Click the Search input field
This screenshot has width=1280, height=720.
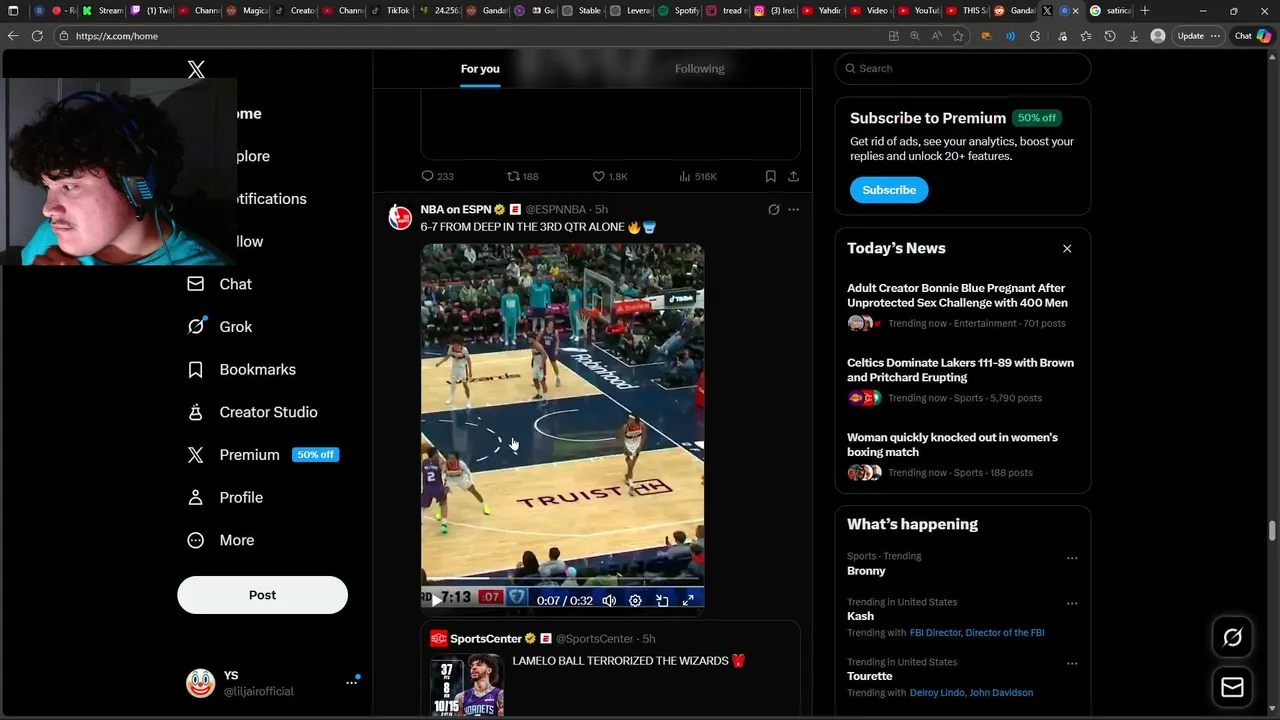(x=962, y=69)
